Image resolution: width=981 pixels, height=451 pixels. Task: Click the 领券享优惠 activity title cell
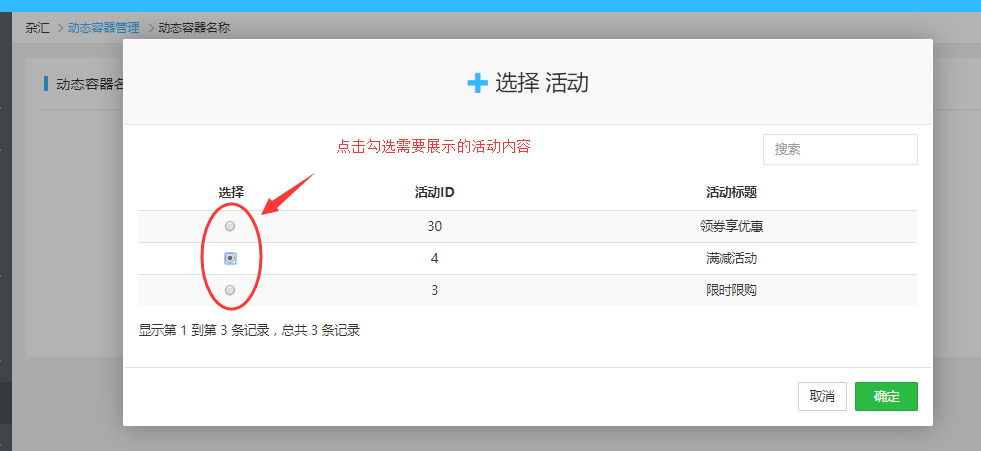click(x=731, y=226)
